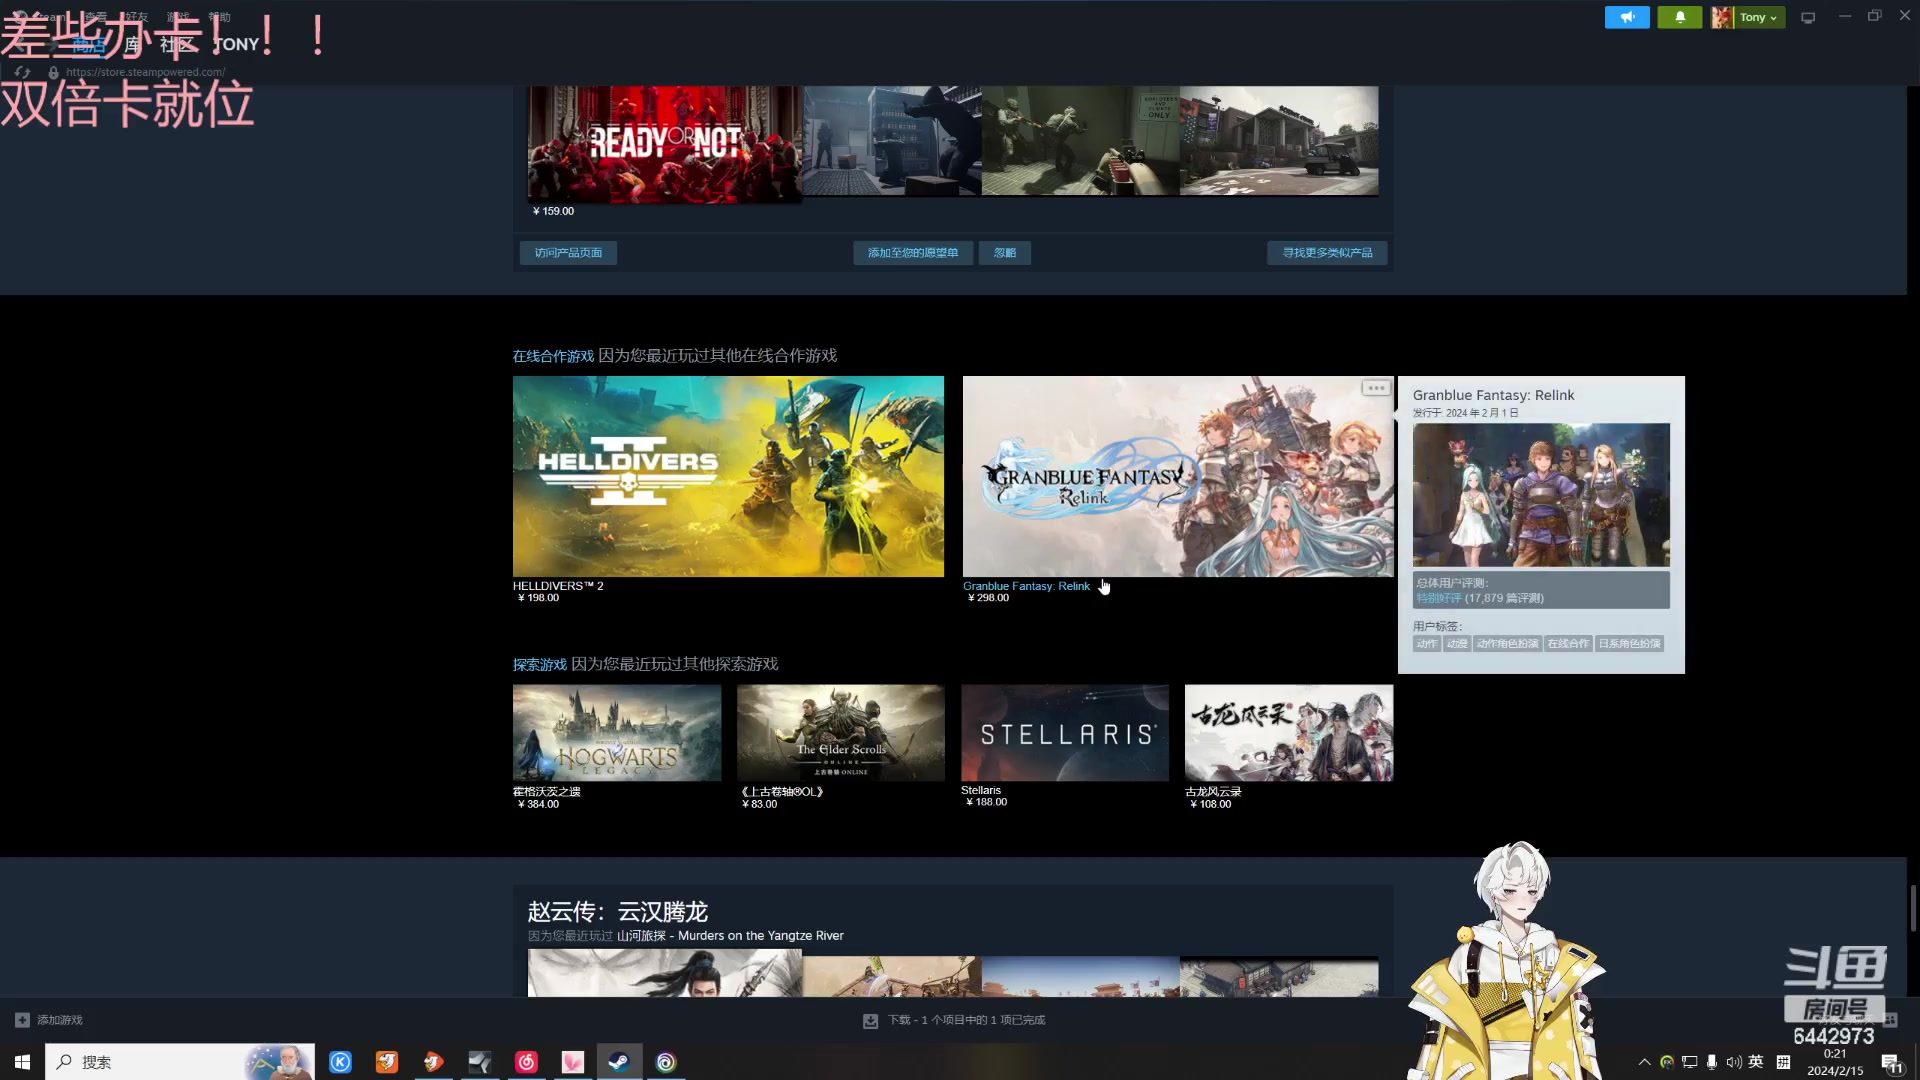The image size is (1920, 1080).
Task: Show hidden system tray icons chevron
Action: [1644, 1062]
